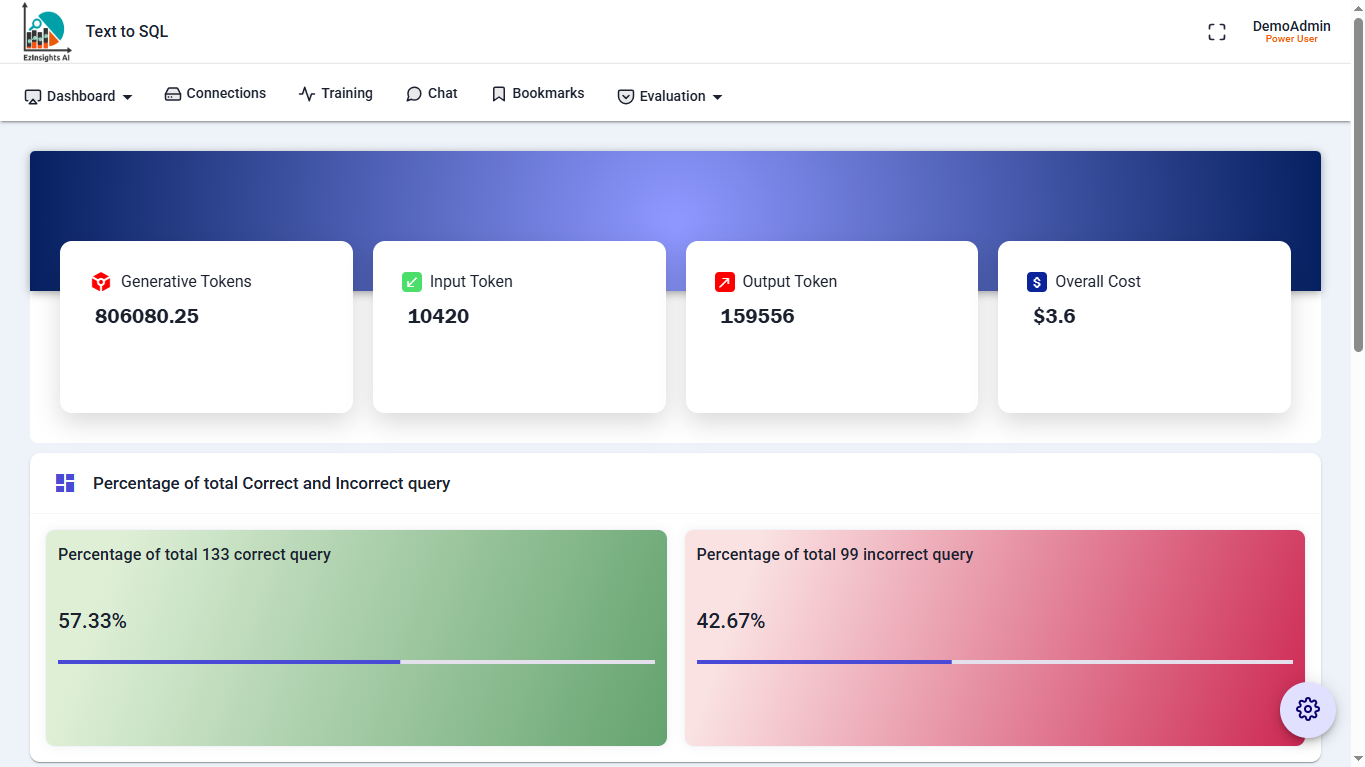Open the Chat menu item
The height and width of the screenshot is (767, 1365).
[432, 94]
